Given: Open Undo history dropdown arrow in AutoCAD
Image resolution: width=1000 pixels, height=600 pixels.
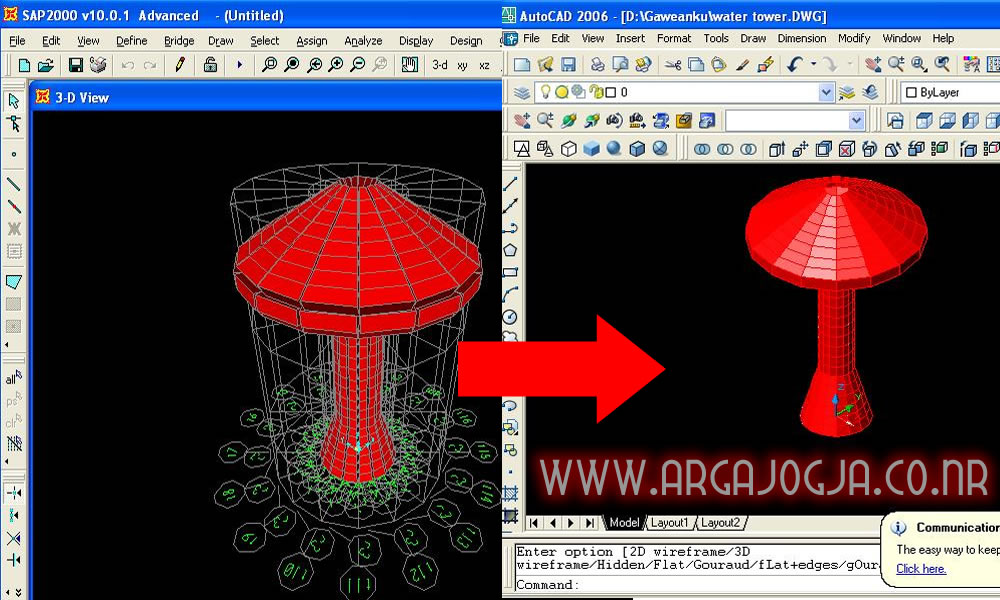Looking at the screenshot, I should [813, 64].
